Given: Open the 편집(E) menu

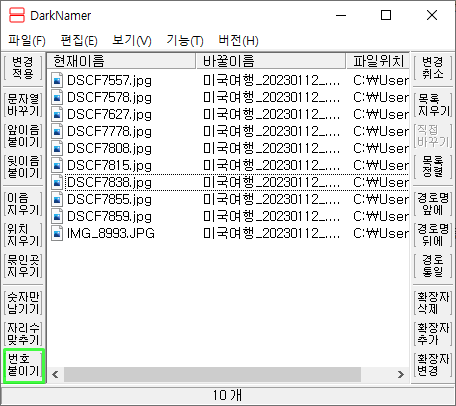Looking at the screenshot, I should [79, 41].
